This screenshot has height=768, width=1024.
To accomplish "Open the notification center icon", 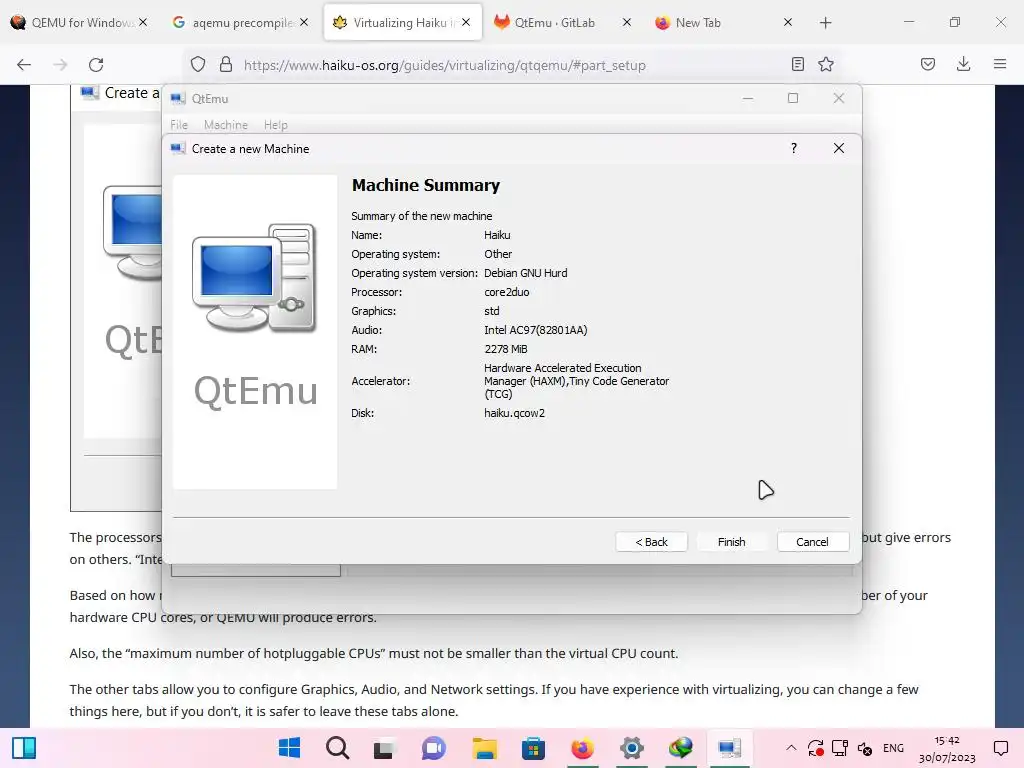I will pos(1000,748).
